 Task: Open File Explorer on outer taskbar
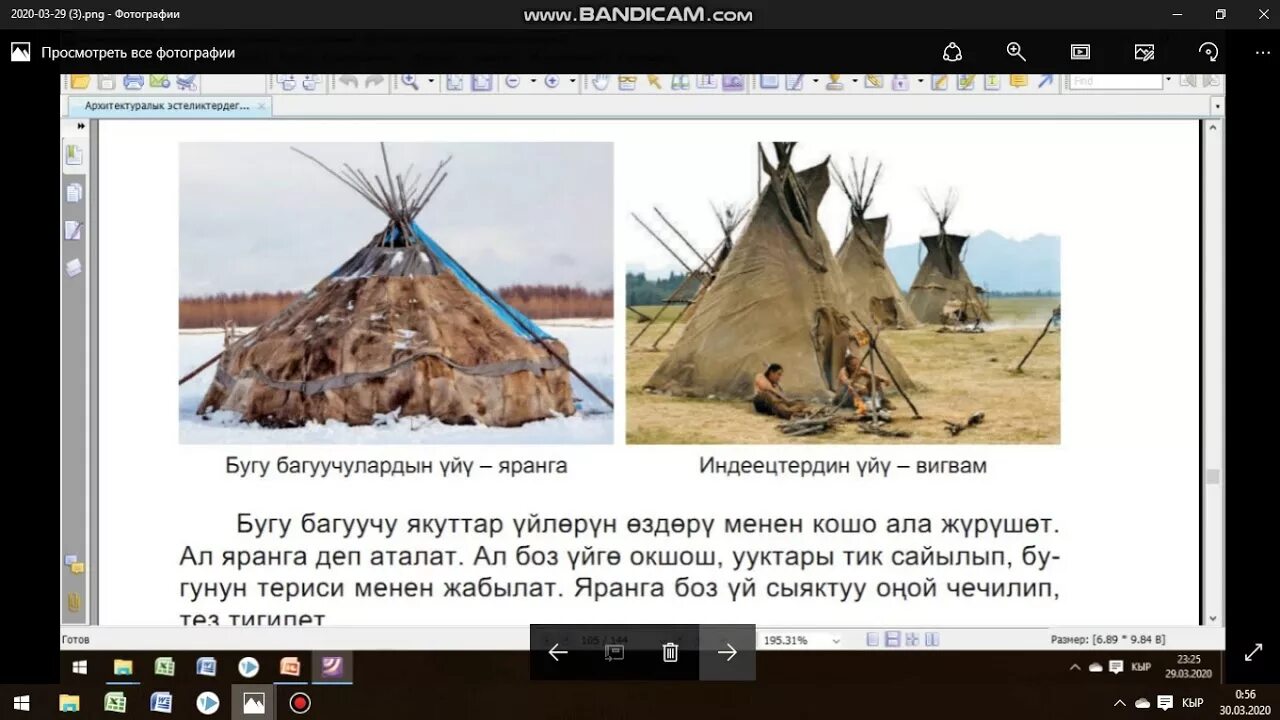click(x=69, y=702)
